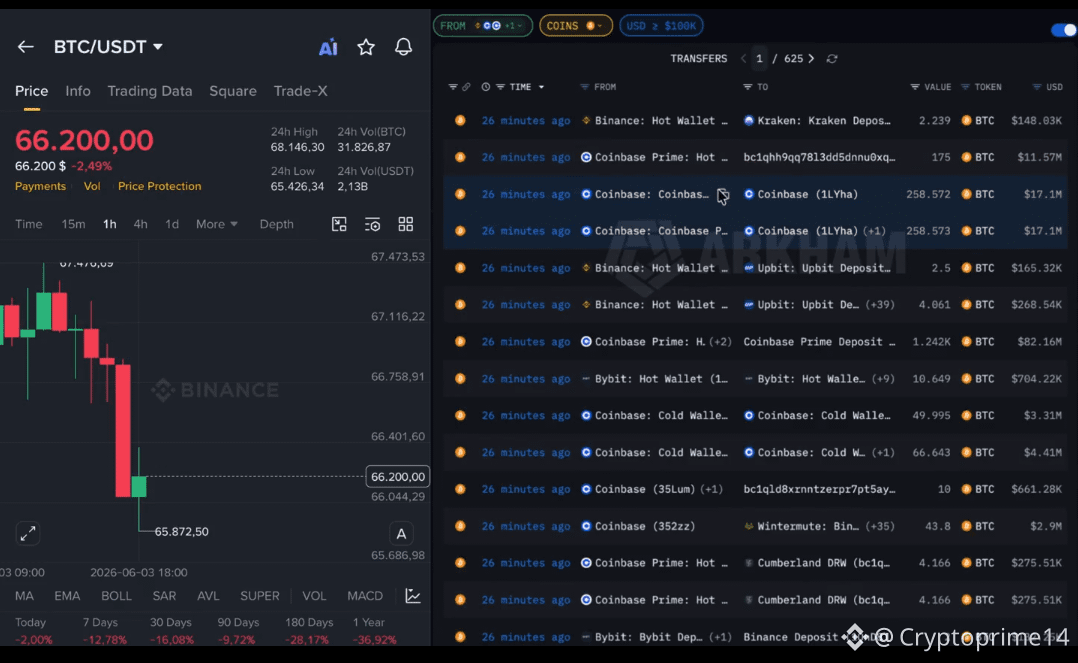Open the Wintermute recipient entity
1078x663 pixels.
click(802, 526)
